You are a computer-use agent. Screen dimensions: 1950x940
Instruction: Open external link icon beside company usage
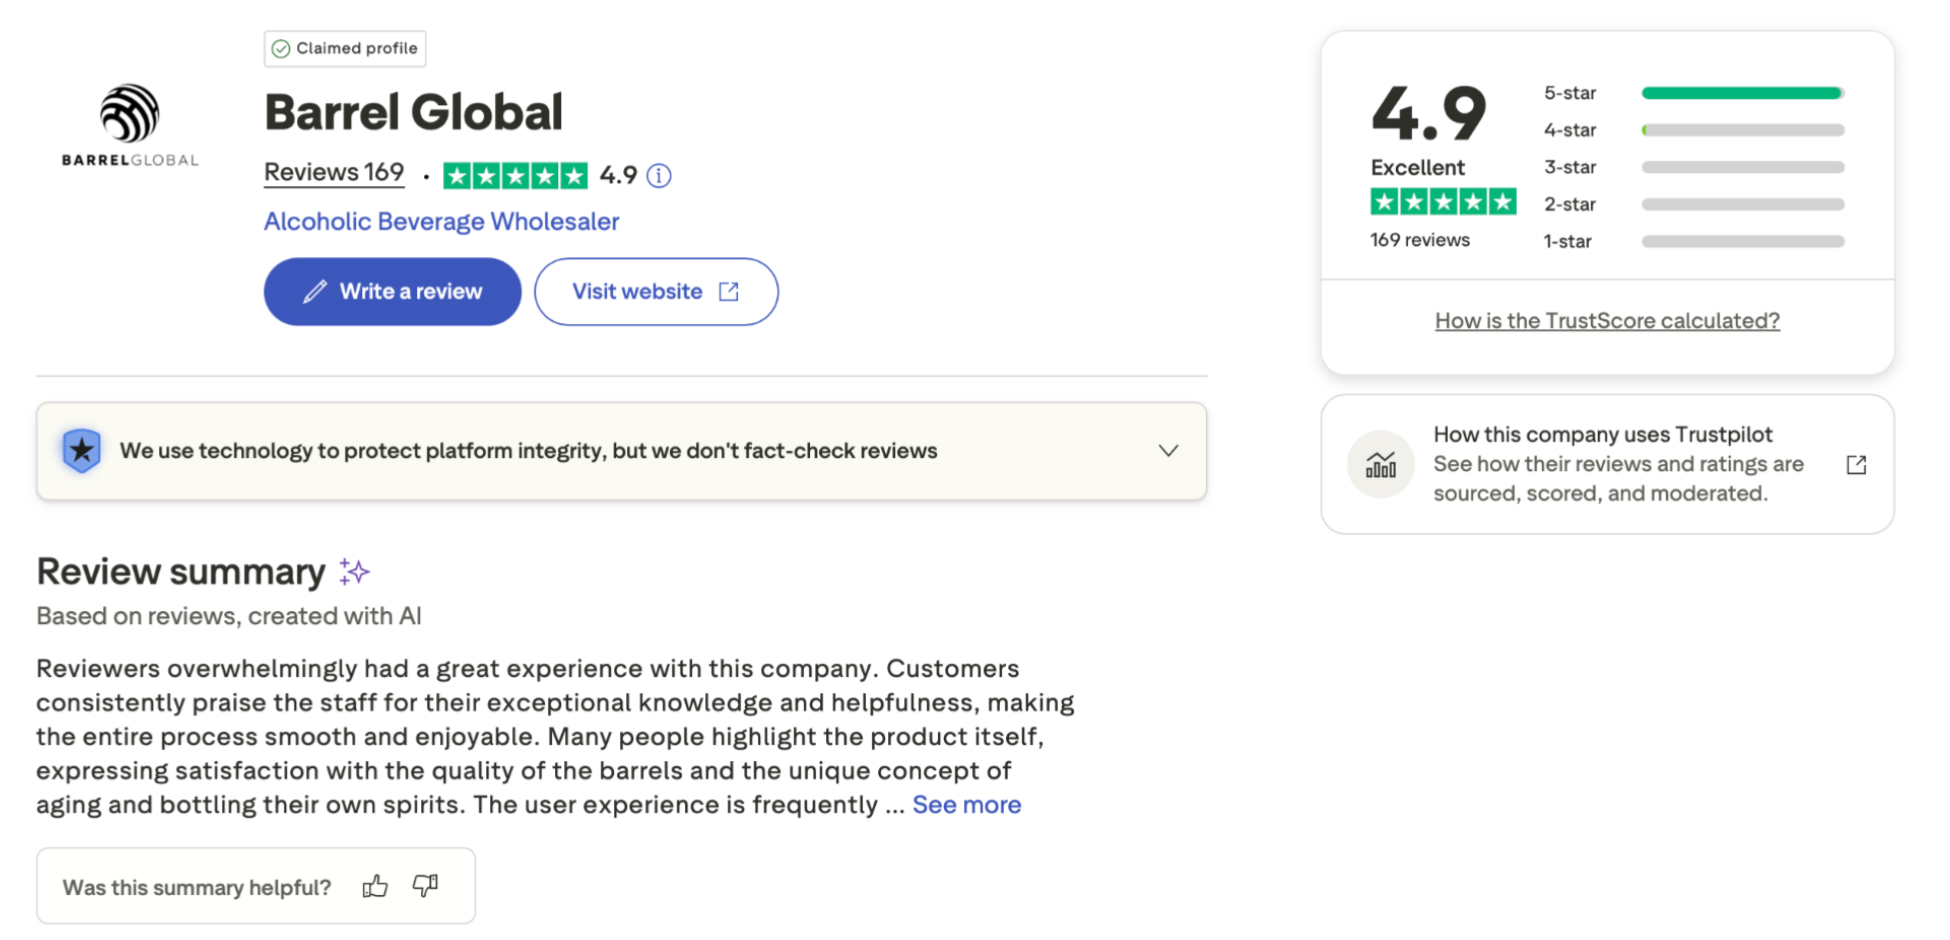pos(1856,464)
